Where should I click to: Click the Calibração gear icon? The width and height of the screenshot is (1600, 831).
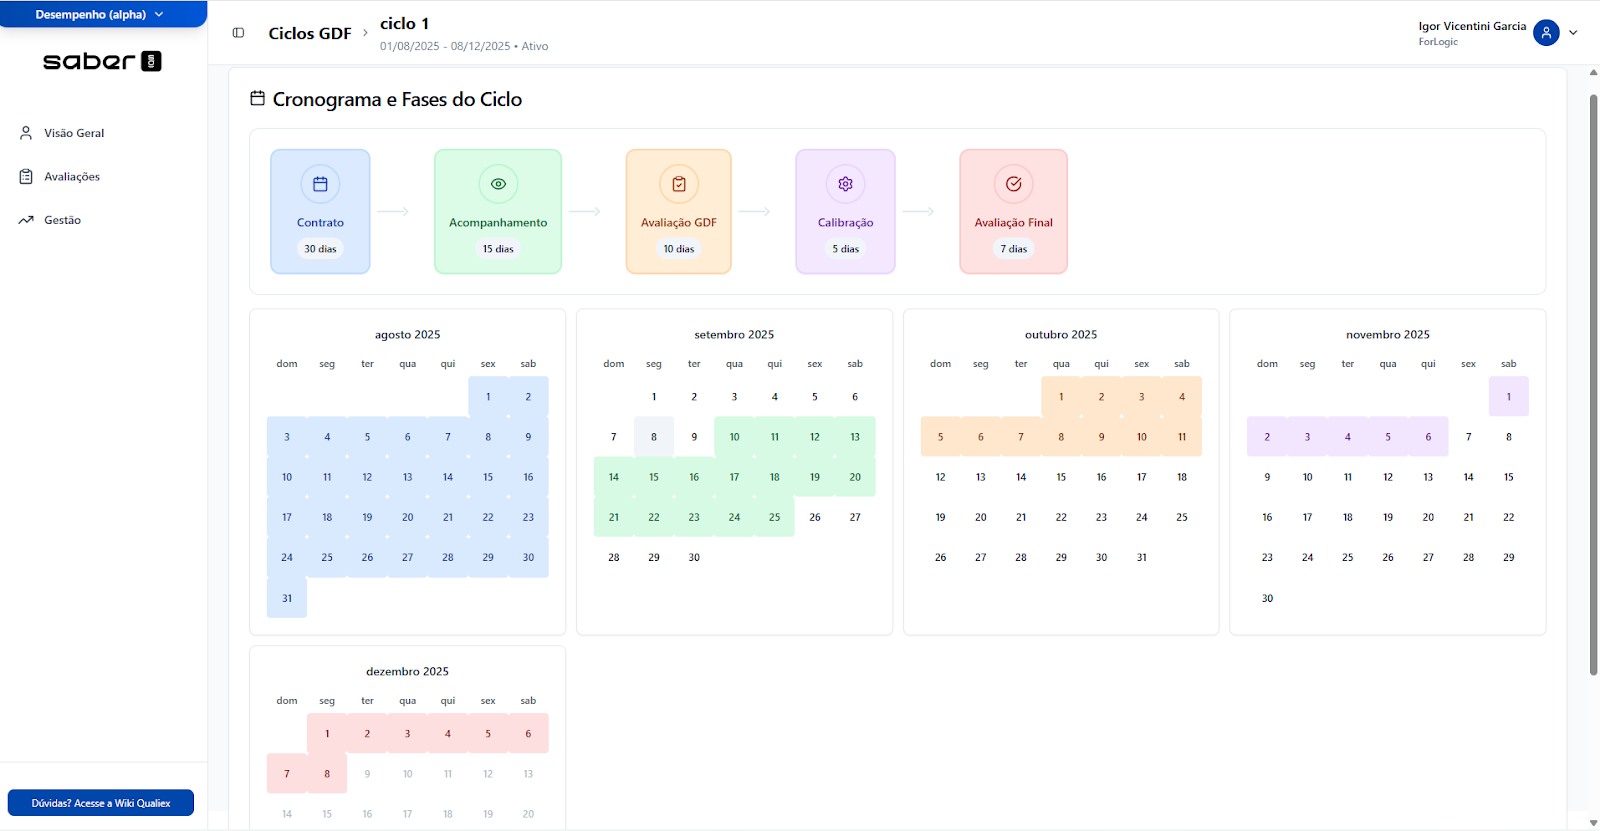click(845, 184)
